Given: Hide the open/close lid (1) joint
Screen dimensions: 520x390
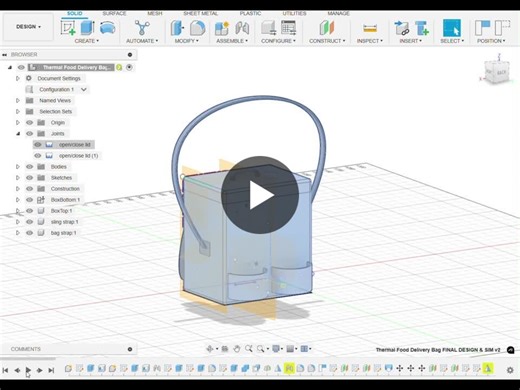Looking at the screenshot, I should [38, 156].
